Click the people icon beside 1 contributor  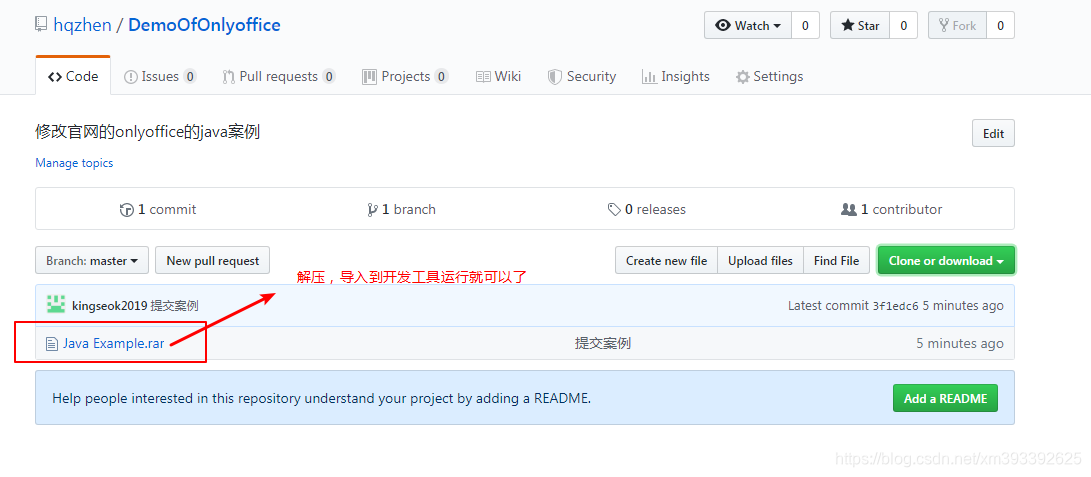[x=848, y=209]
